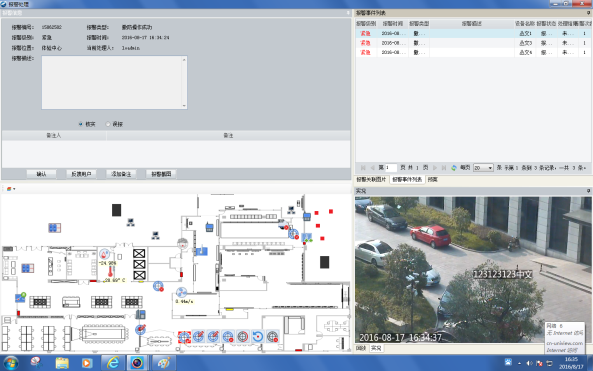Open the per-page count dropdown showing 20
The image size is (593, 371).
coord(483,168)
